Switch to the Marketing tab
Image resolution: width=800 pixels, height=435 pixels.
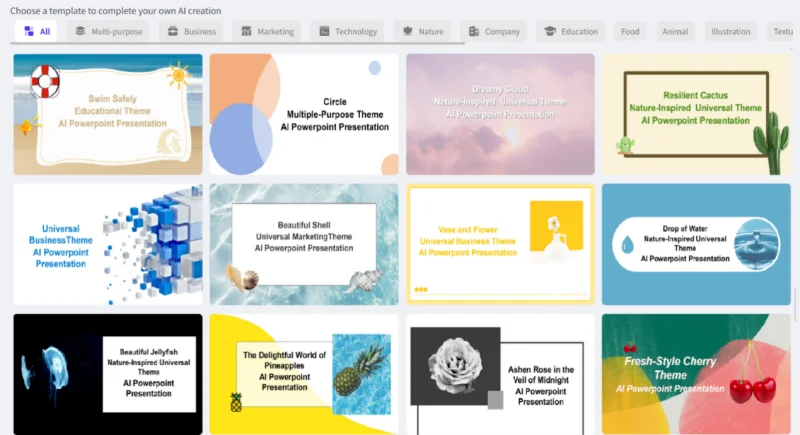[267, 31]
